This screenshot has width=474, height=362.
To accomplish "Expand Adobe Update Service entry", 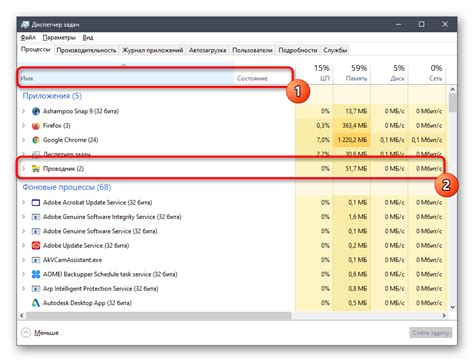I will tap(23, 246).
